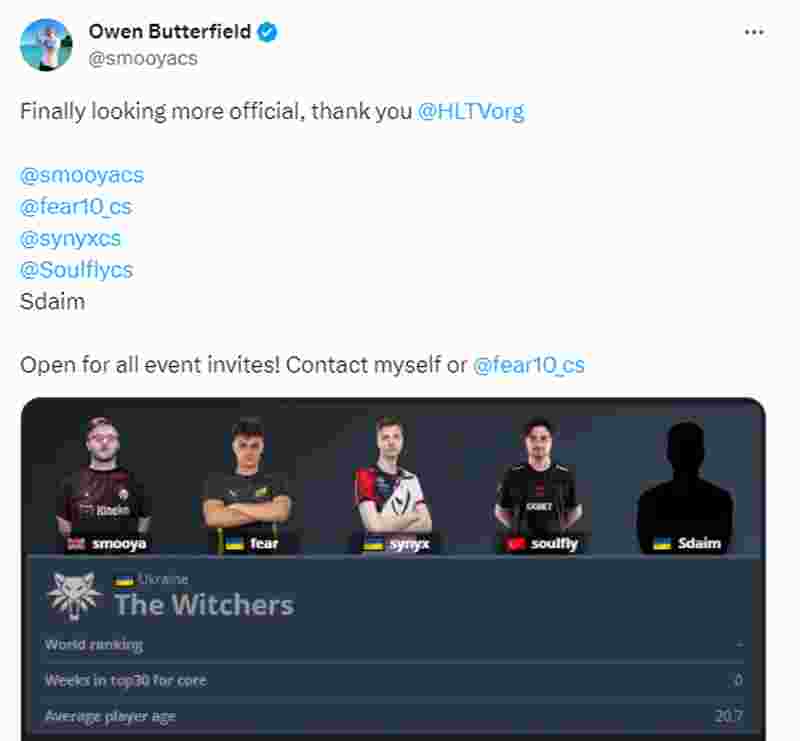Click The Witchers team name
The width and height of the screenshot is (800, 741).
point(204,605)
